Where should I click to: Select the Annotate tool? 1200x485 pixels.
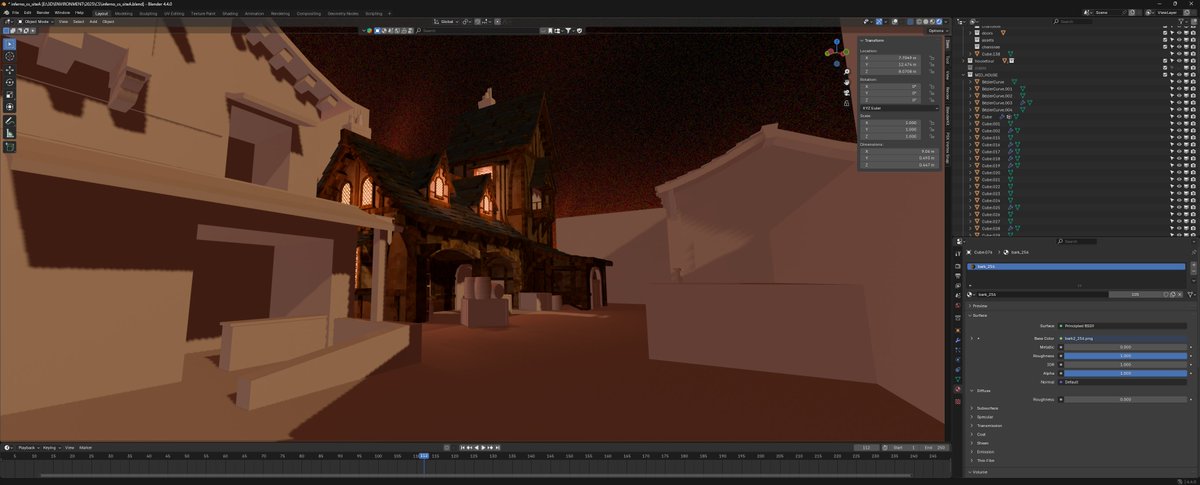click(x=10, y=120)
